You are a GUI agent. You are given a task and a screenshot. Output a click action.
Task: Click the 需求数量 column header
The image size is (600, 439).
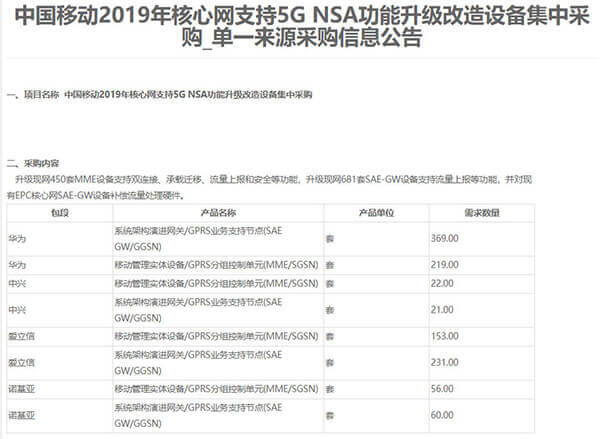[x=482, y=213]
